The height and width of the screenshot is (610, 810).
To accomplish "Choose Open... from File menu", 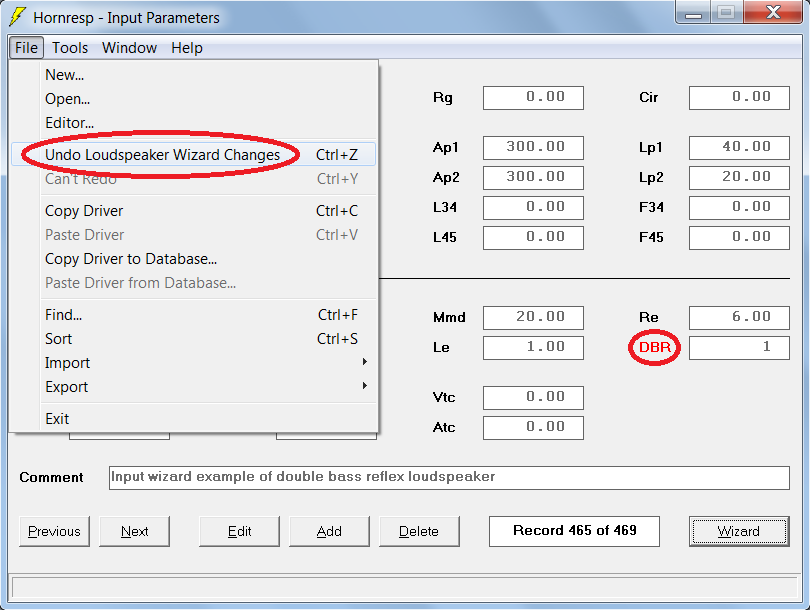I will click(193, 99).
